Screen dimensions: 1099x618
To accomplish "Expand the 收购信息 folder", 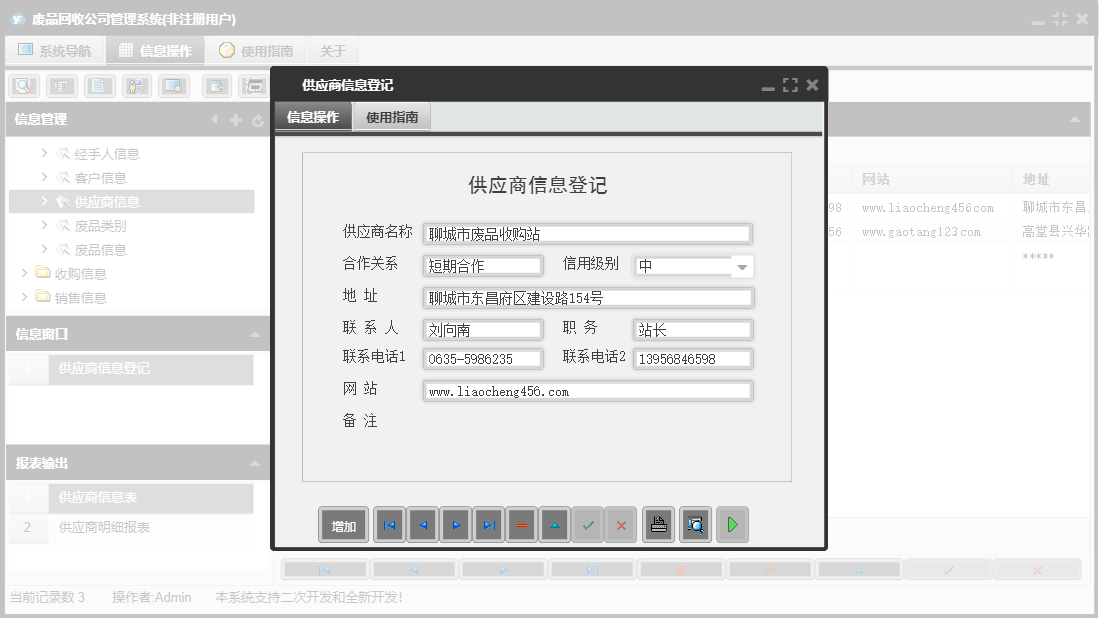I will [22, 273].
